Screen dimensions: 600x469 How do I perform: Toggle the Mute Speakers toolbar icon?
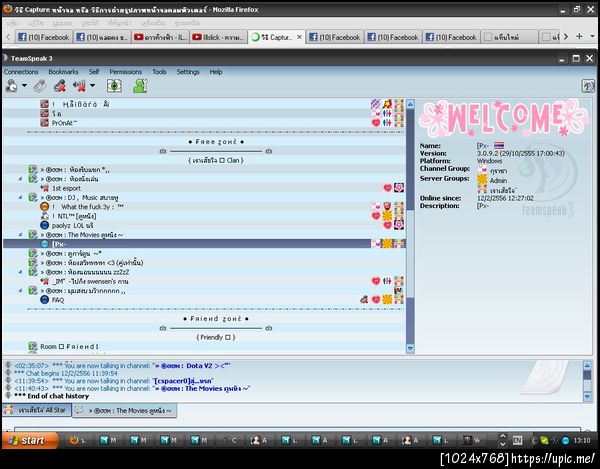(x=79, y=86)
